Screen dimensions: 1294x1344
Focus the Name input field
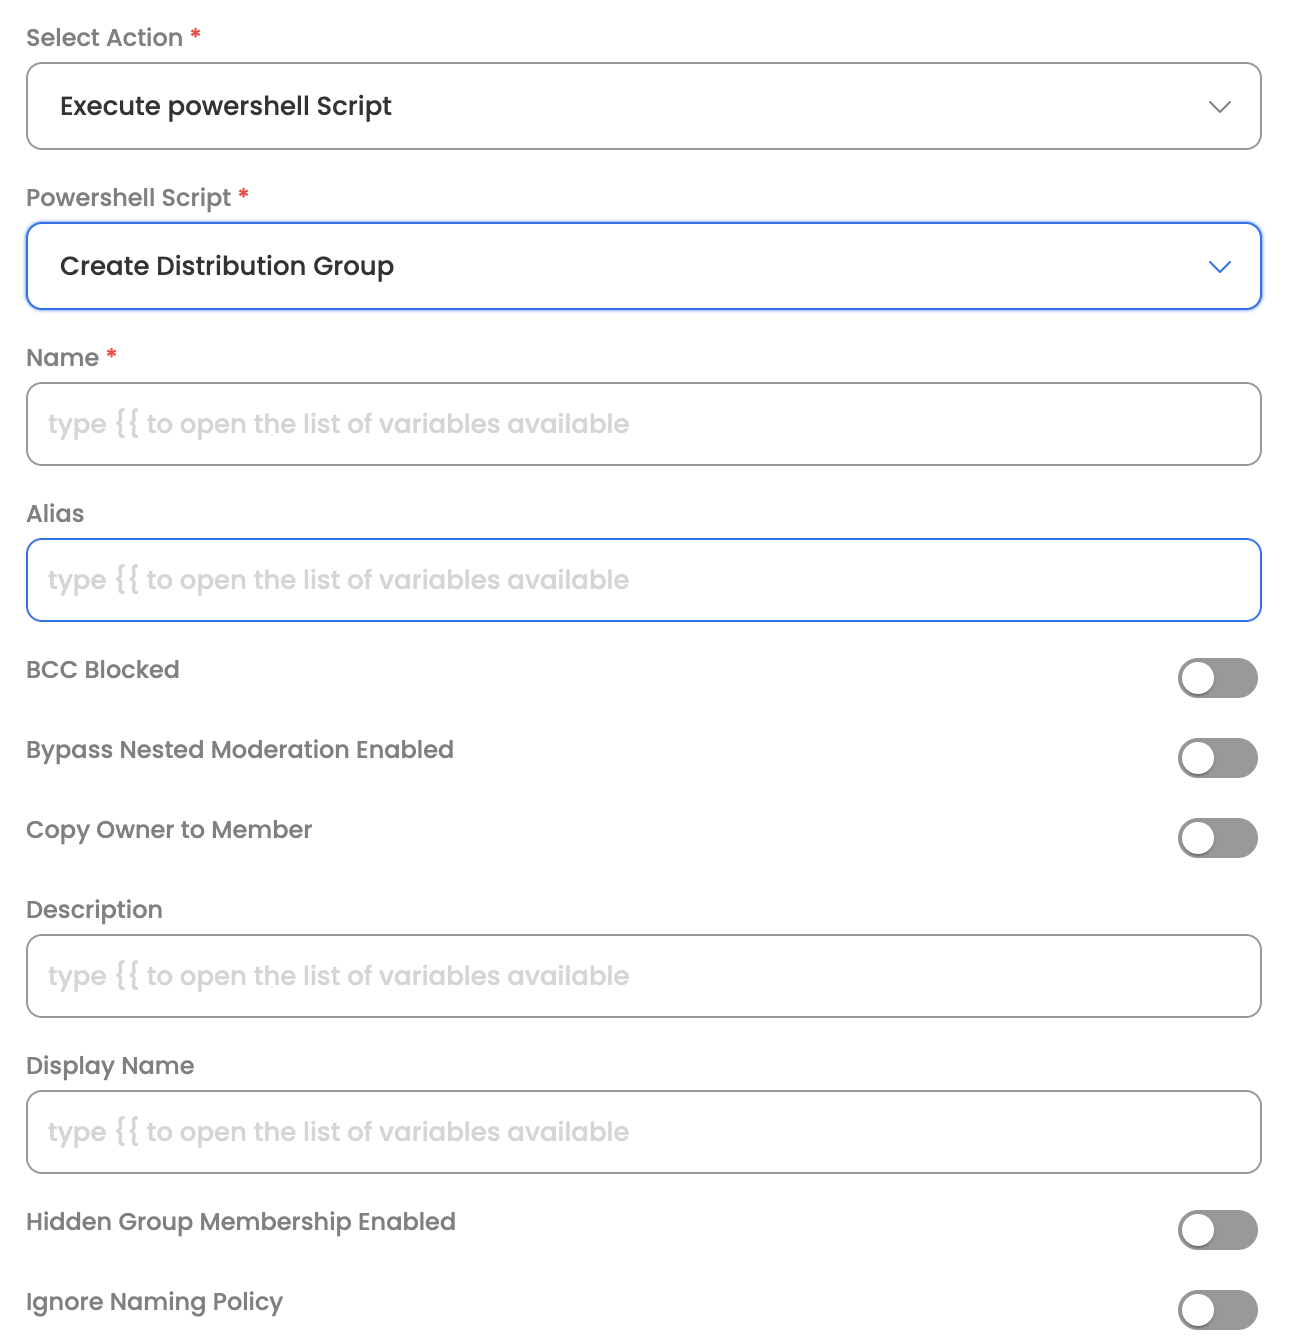click(x=644, y=424)
